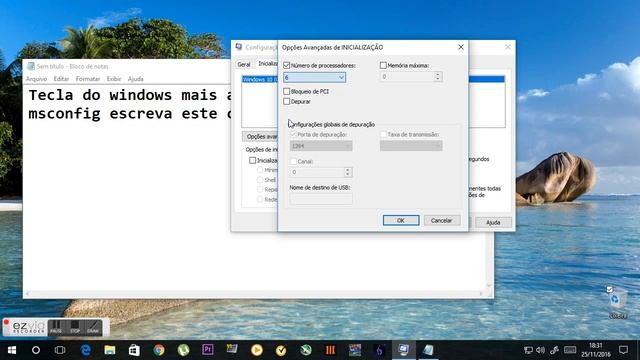640x360 pixels.
Task: Open the Editar menu in Notepad
Action: (x=61, y=79)
